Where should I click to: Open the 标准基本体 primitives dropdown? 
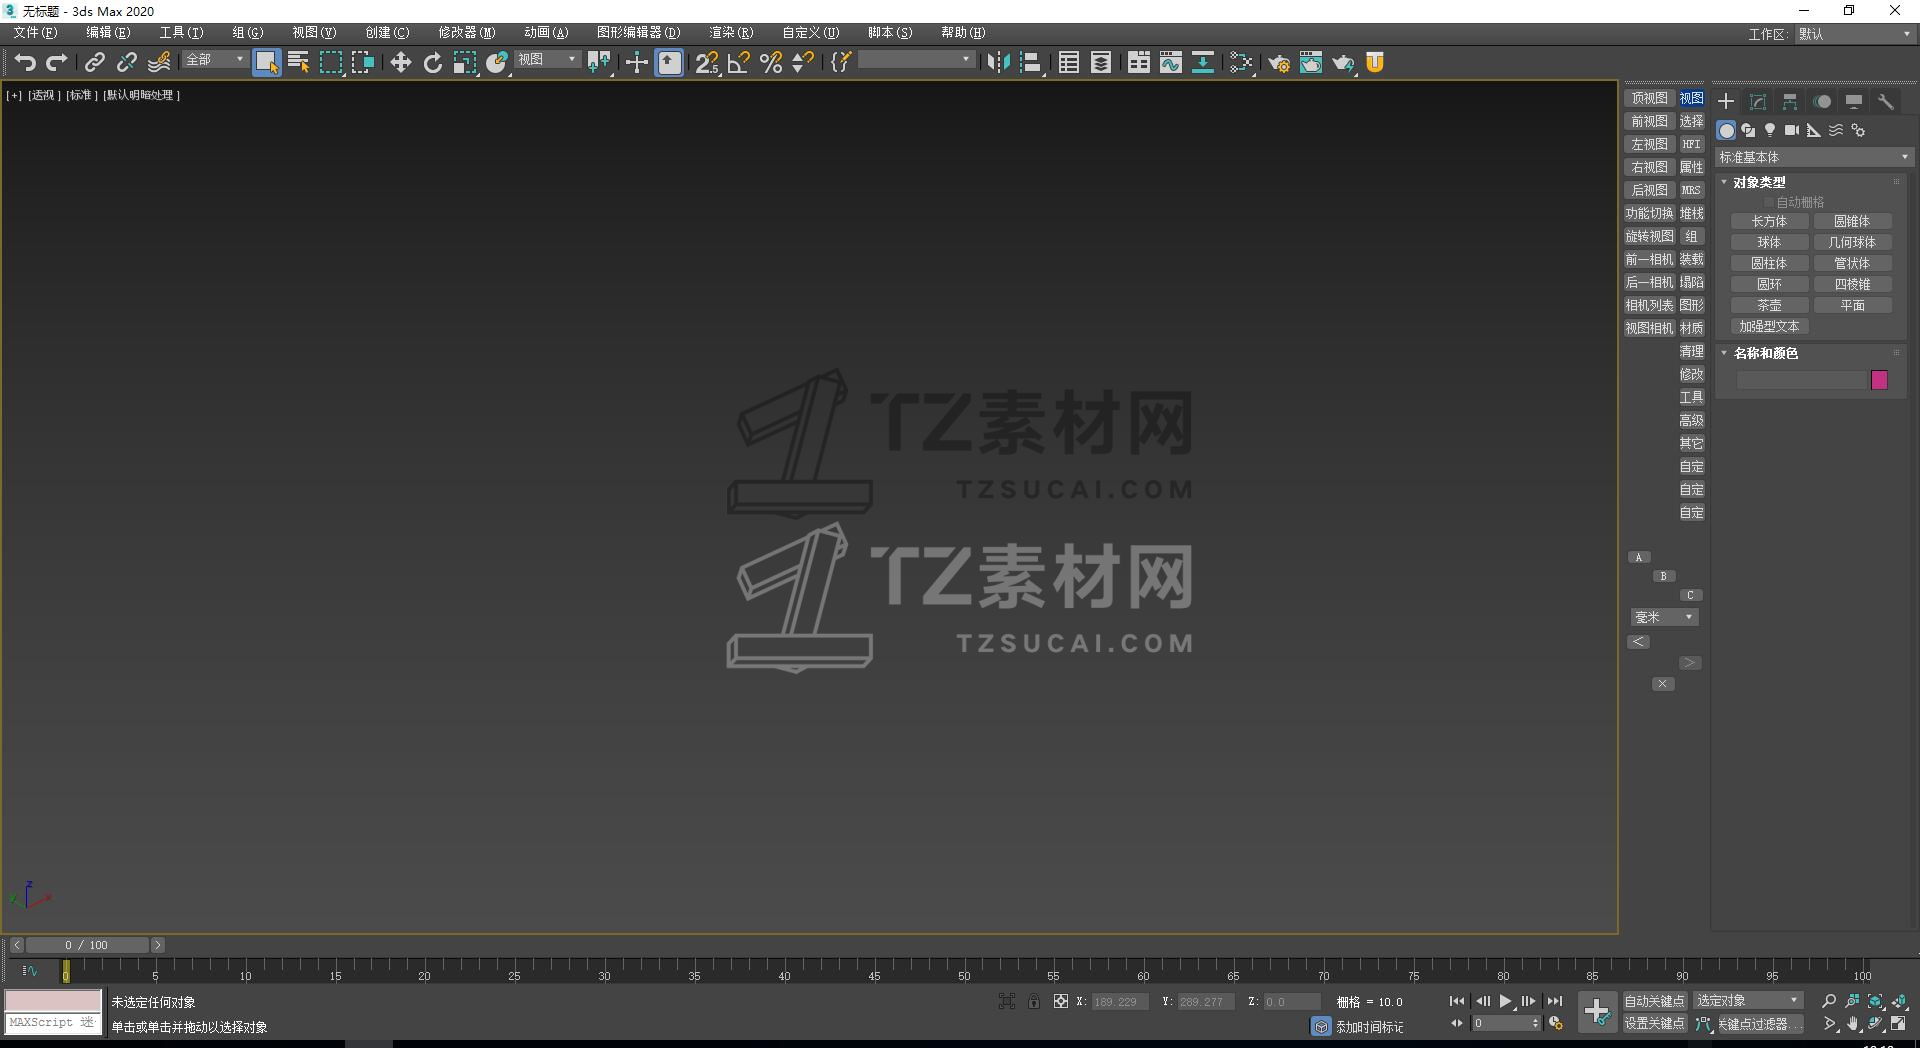pos(1814,157)
